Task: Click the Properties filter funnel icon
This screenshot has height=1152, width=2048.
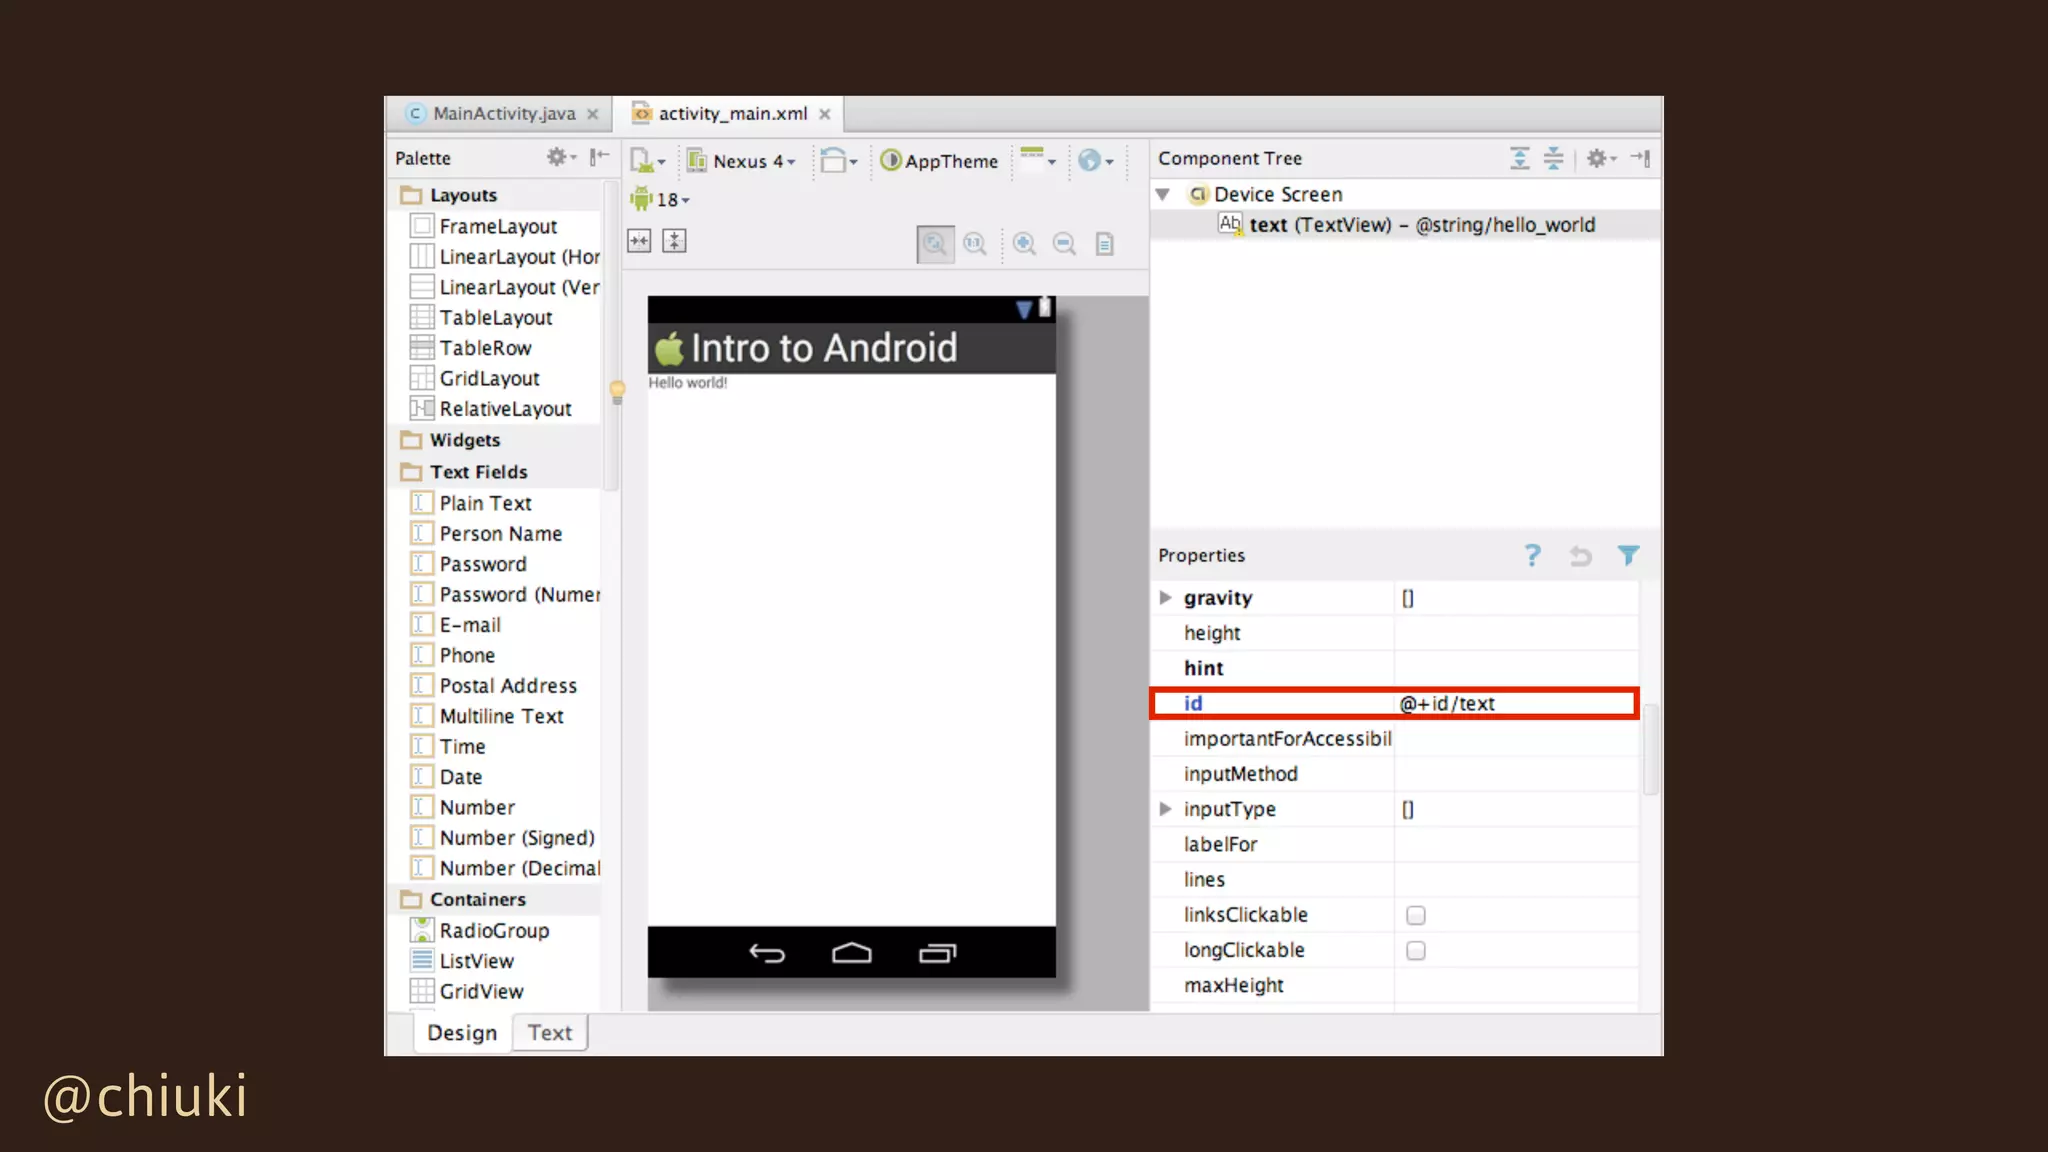Action: [x=1628, y=555]
